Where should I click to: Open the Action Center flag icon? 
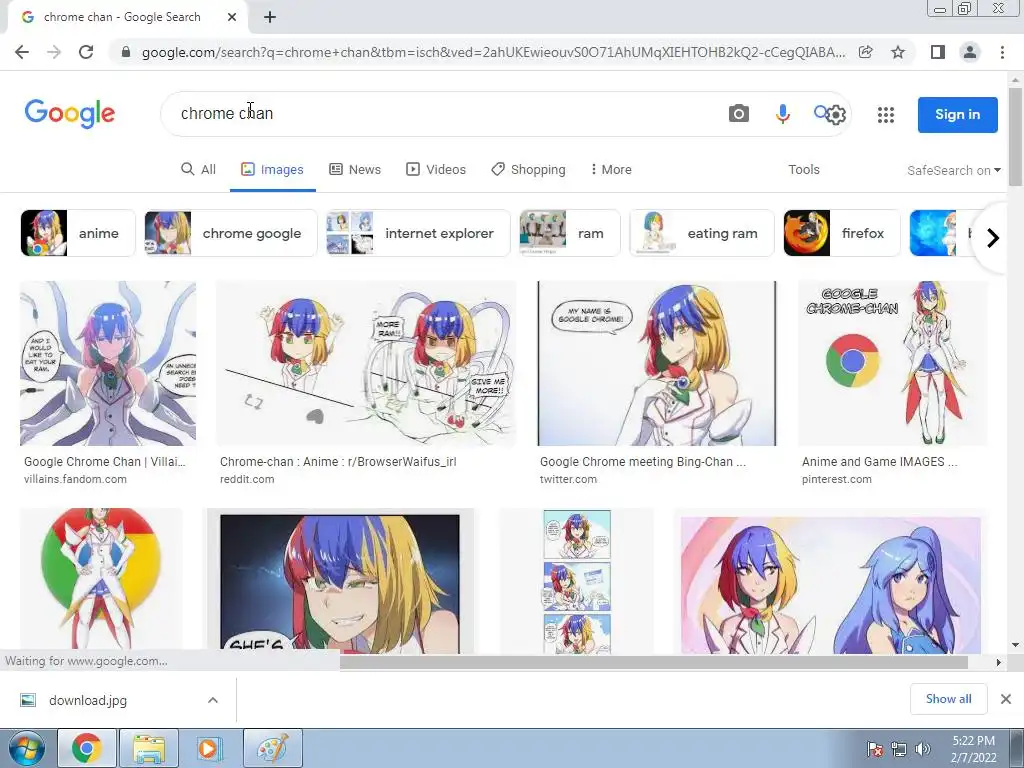coord(874,749)
